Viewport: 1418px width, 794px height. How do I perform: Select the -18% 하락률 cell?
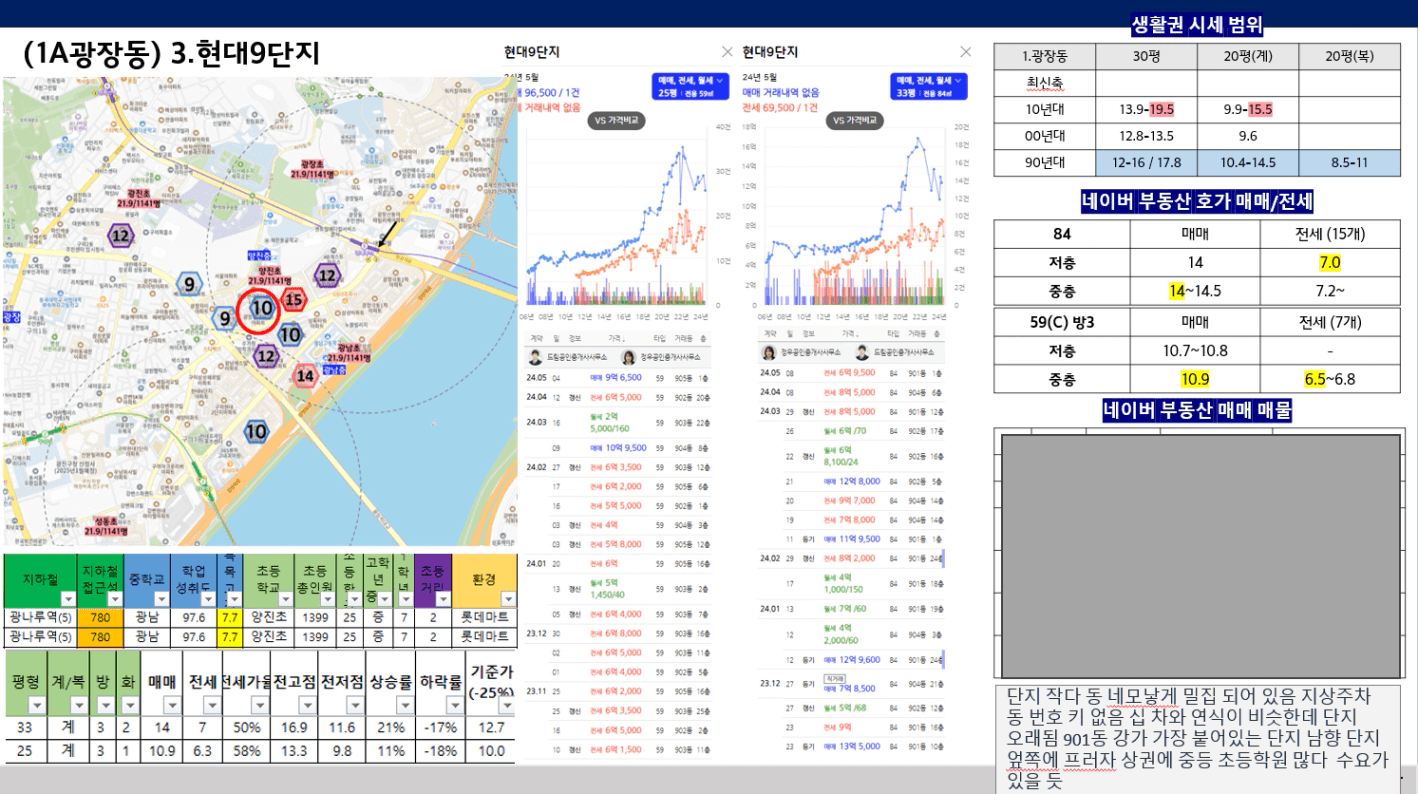point(442,751)
